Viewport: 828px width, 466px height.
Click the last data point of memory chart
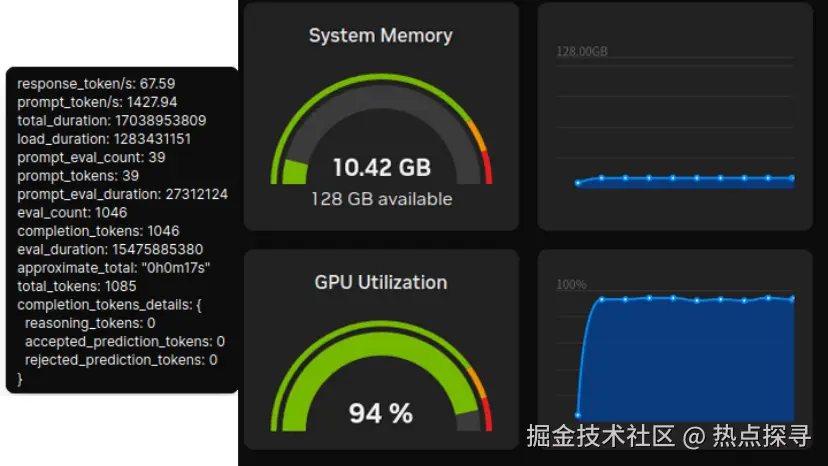click(x=792, y=178)
